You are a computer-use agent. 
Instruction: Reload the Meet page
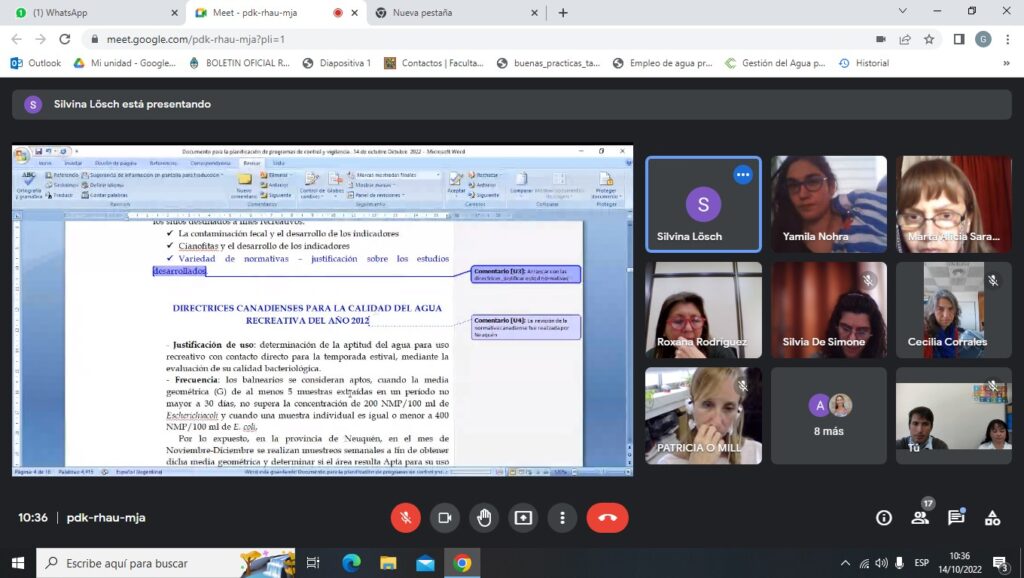[x=65, y=39]
